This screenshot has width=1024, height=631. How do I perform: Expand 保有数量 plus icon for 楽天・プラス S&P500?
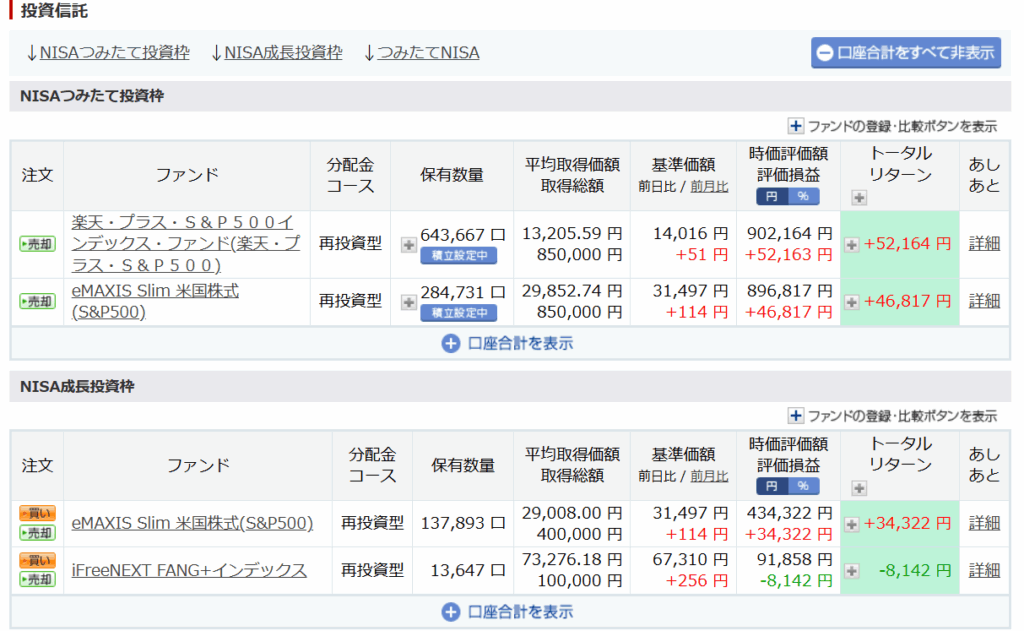point(409,245)
